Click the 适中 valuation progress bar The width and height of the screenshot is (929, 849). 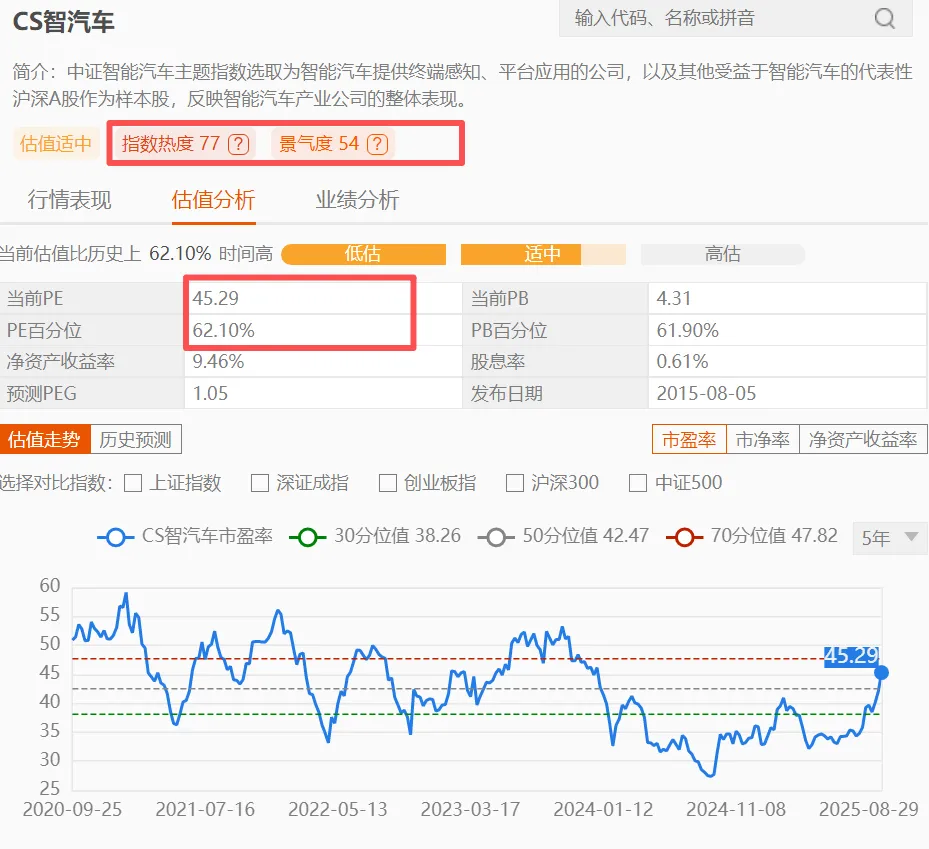543,254
